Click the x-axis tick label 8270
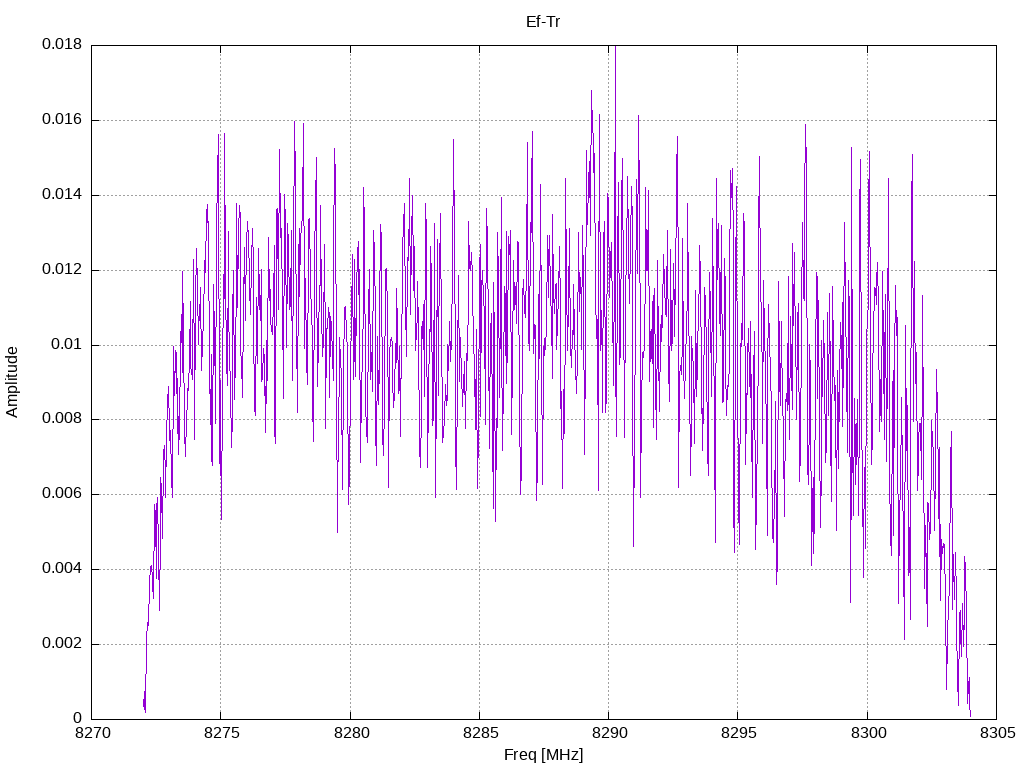Screen dimensions: 1024x768 point(93,733)
